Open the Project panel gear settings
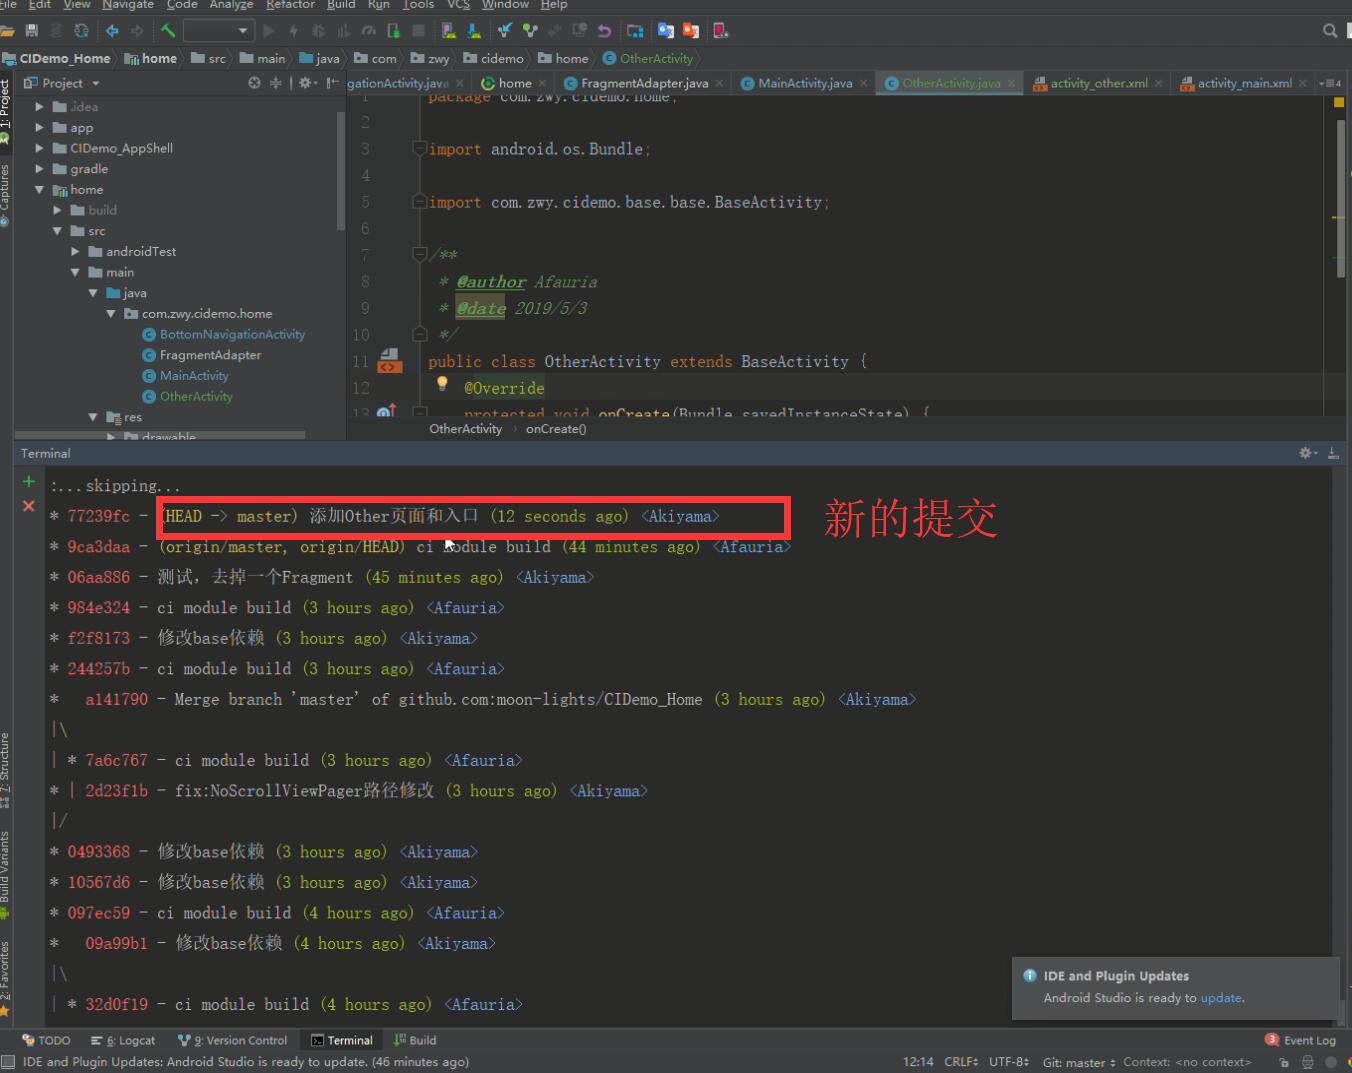The height and width of the screenshot is (1073, 1352). click(307, 83)
